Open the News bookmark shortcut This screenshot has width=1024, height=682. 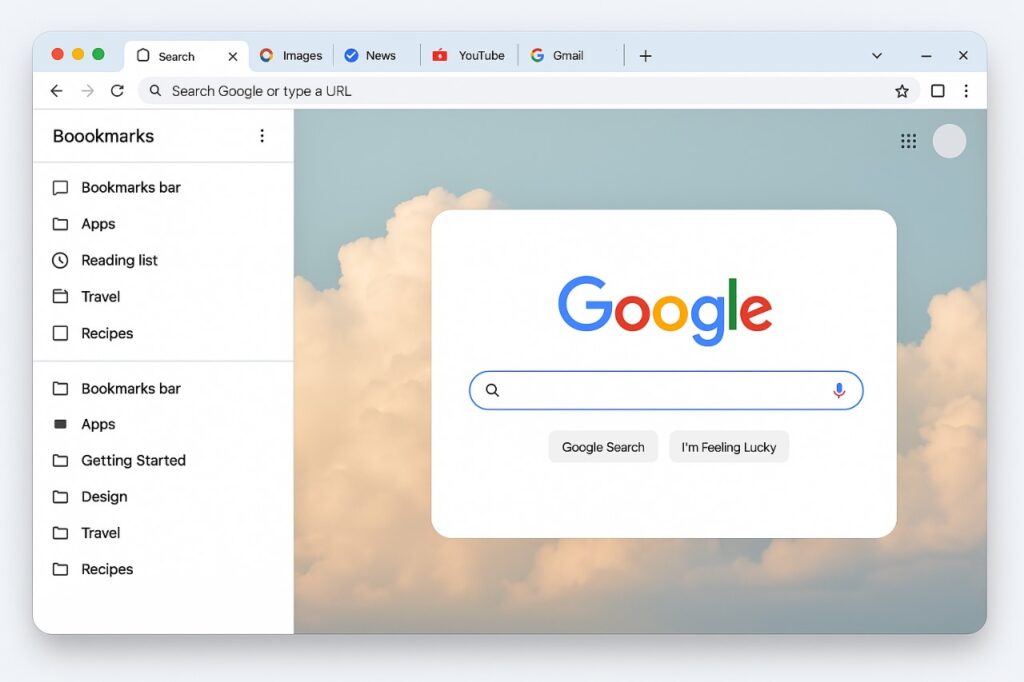375,55
